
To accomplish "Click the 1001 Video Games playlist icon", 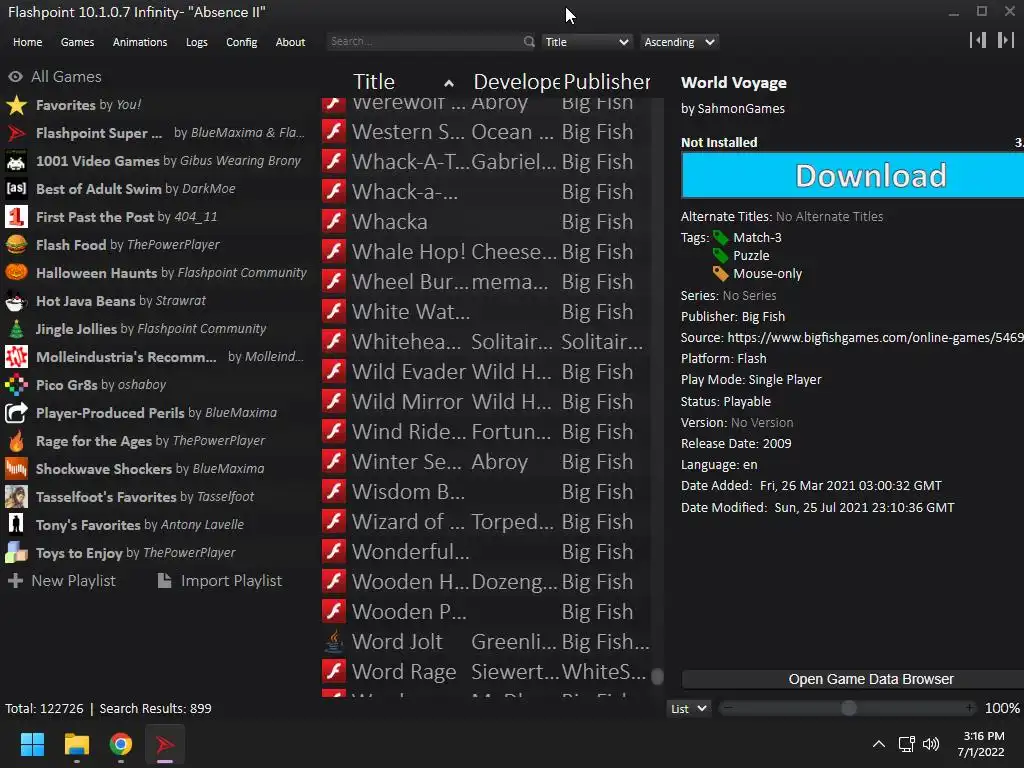I will (x=16, y=161).
